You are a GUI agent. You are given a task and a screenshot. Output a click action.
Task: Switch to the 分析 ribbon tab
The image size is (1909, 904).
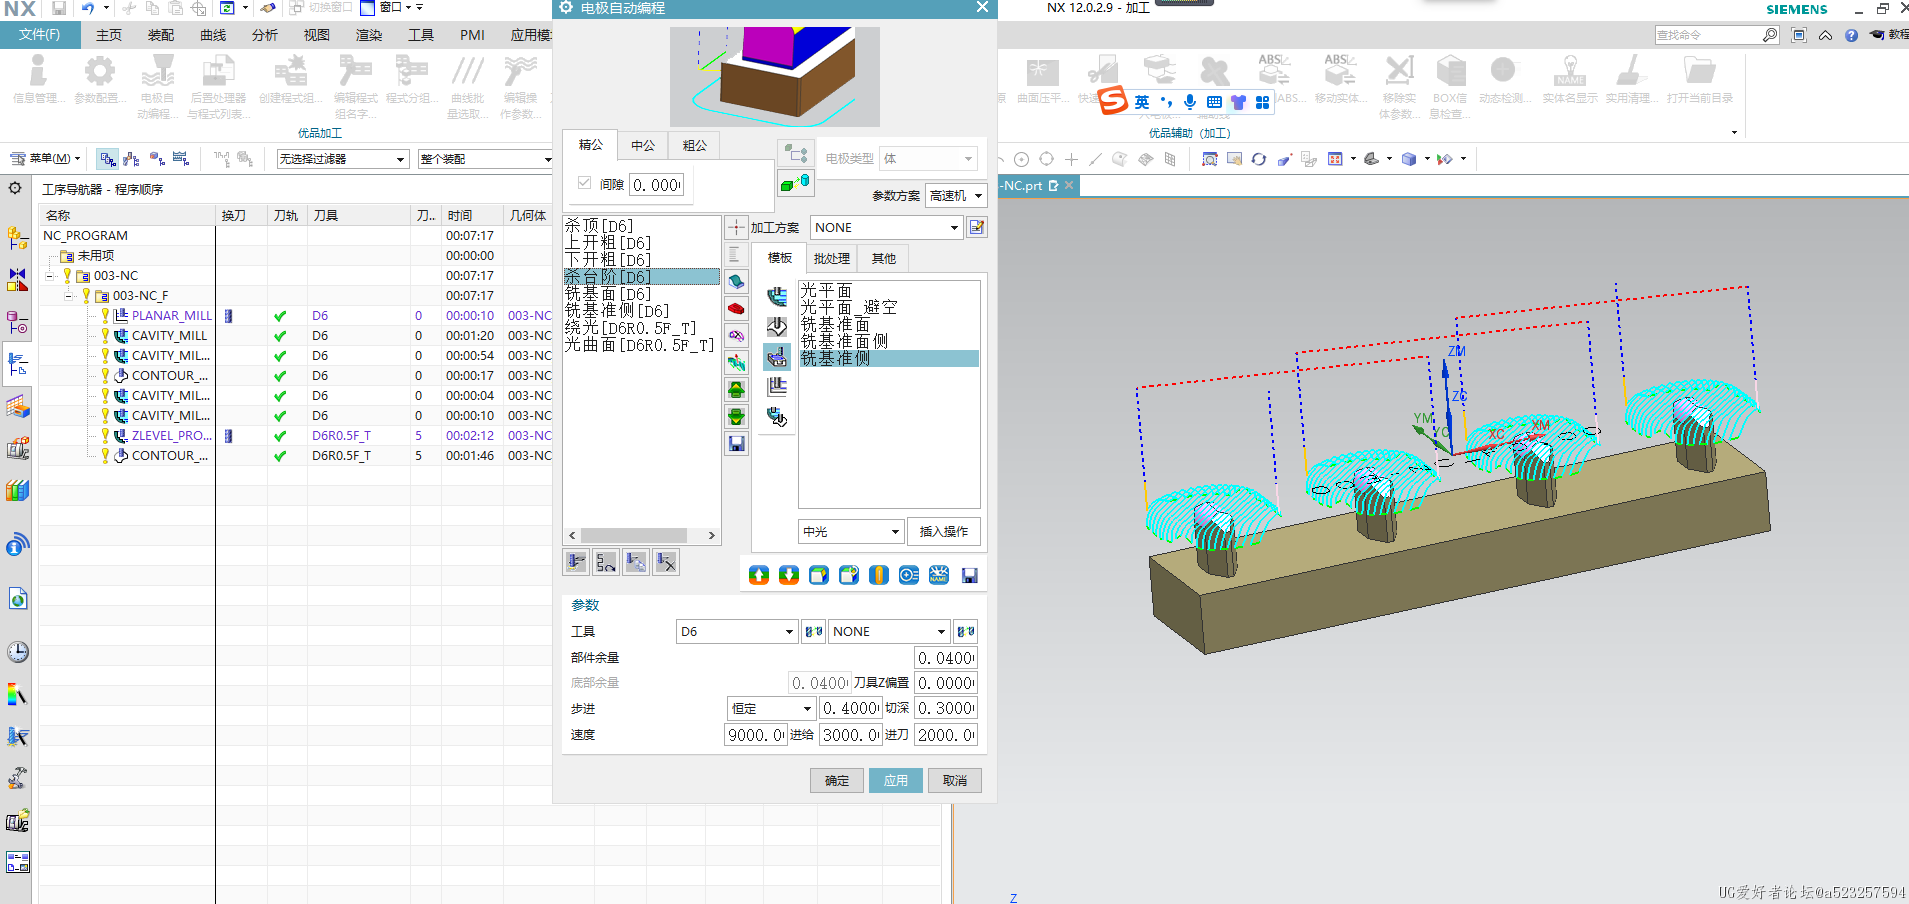point(265,35)
